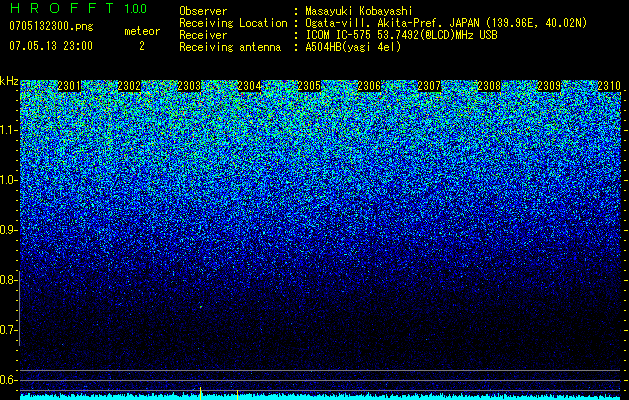This screenshot has height=400, width=629.
Task: Click the 2301 time marker
Action: click(x=69, y=86)
